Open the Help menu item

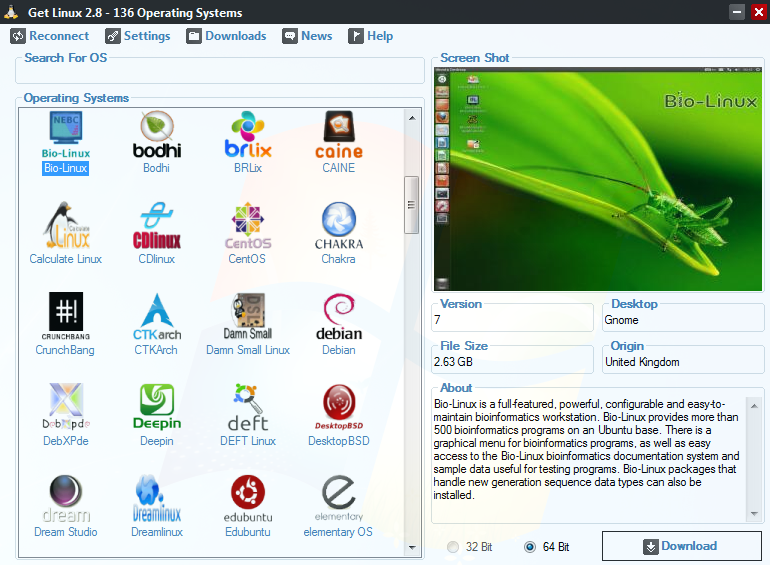click(x=371, y=36)
